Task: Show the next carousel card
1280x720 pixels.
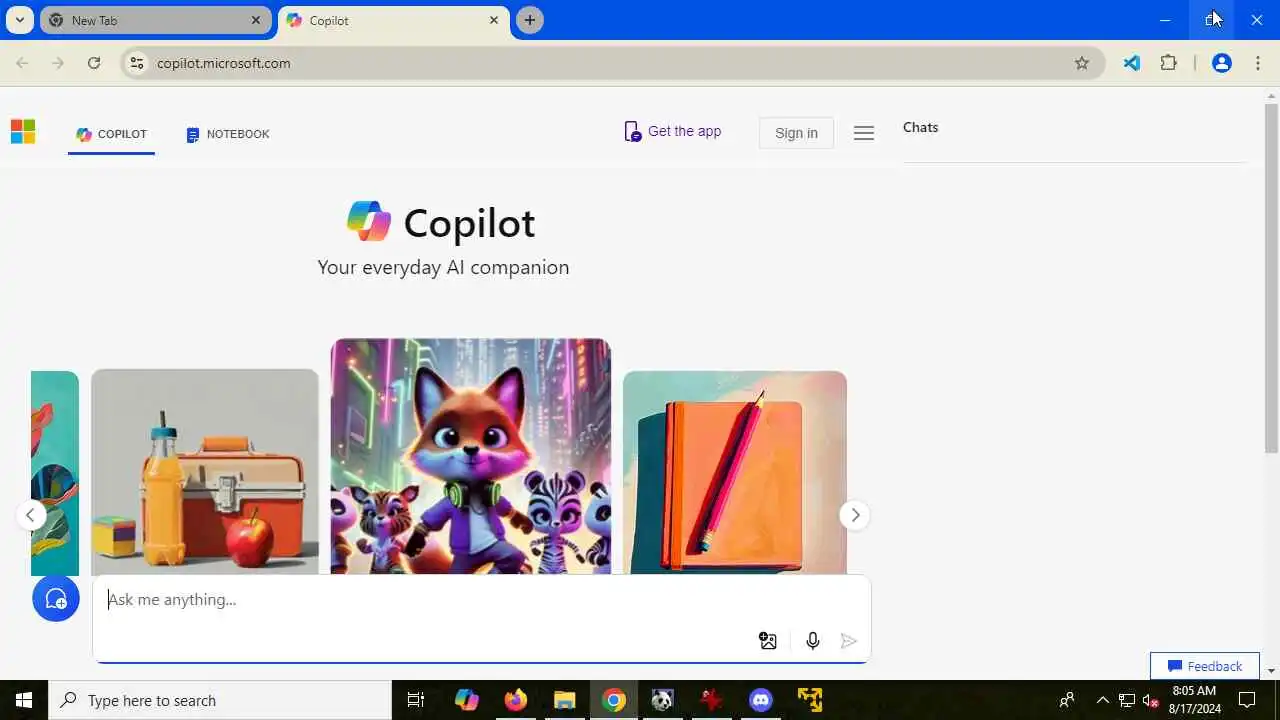Action: coord(854,515)
